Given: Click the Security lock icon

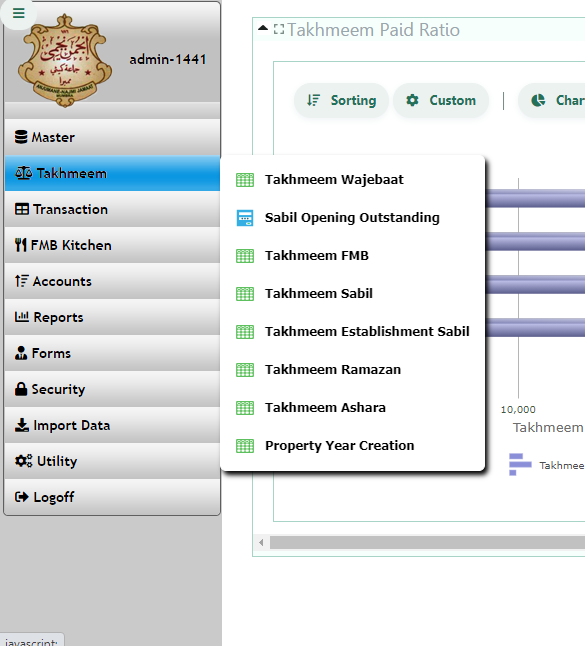Looking at the screenshot, I should 21,389.
